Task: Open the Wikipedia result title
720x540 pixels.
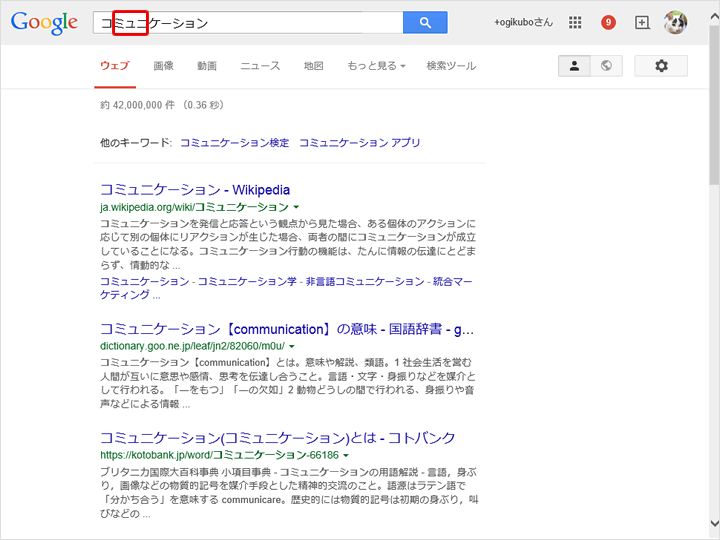Action: tap(195, 190)
